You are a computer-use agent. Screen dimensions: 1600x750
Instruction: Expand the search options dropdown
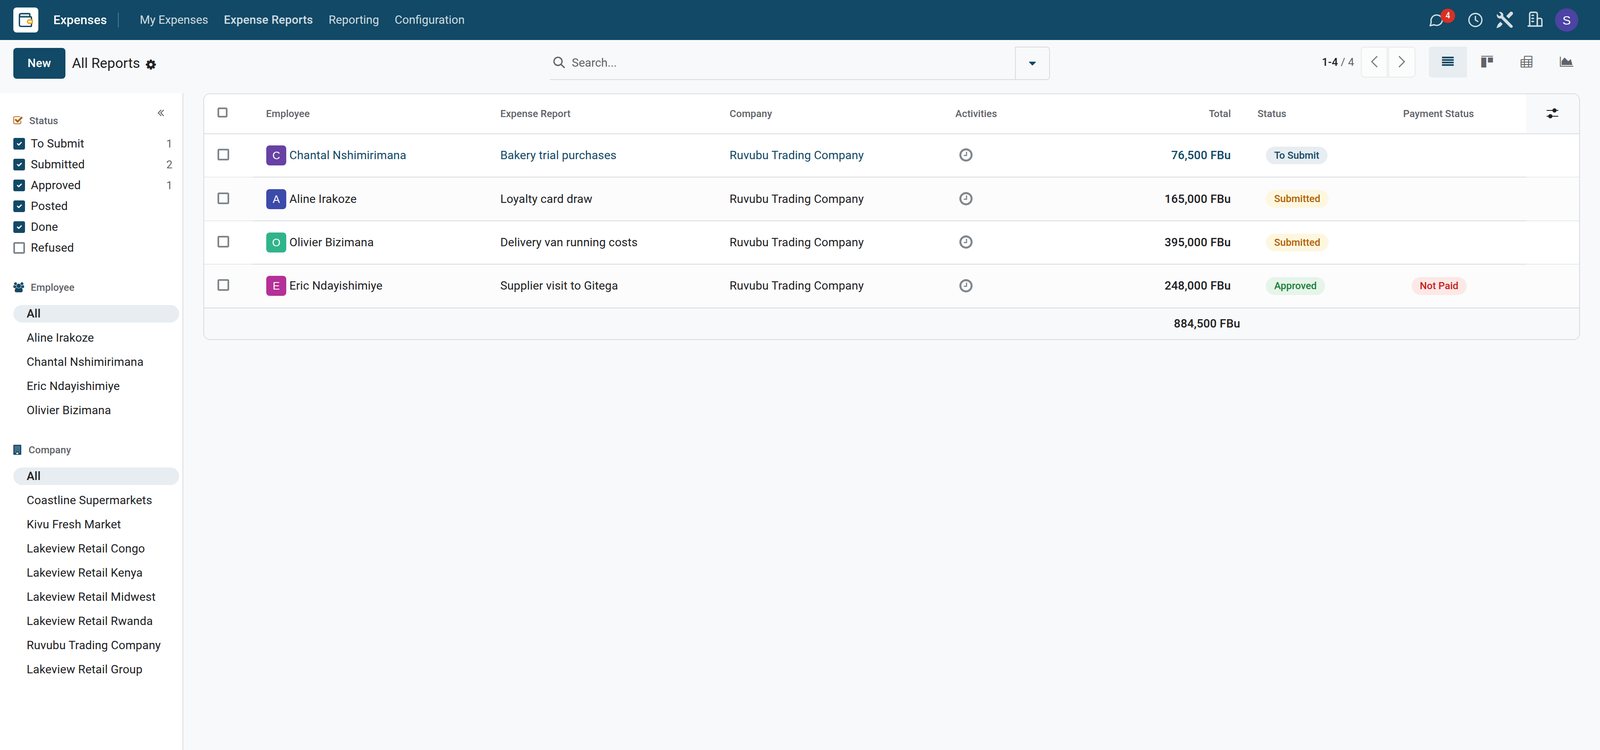1032,63
